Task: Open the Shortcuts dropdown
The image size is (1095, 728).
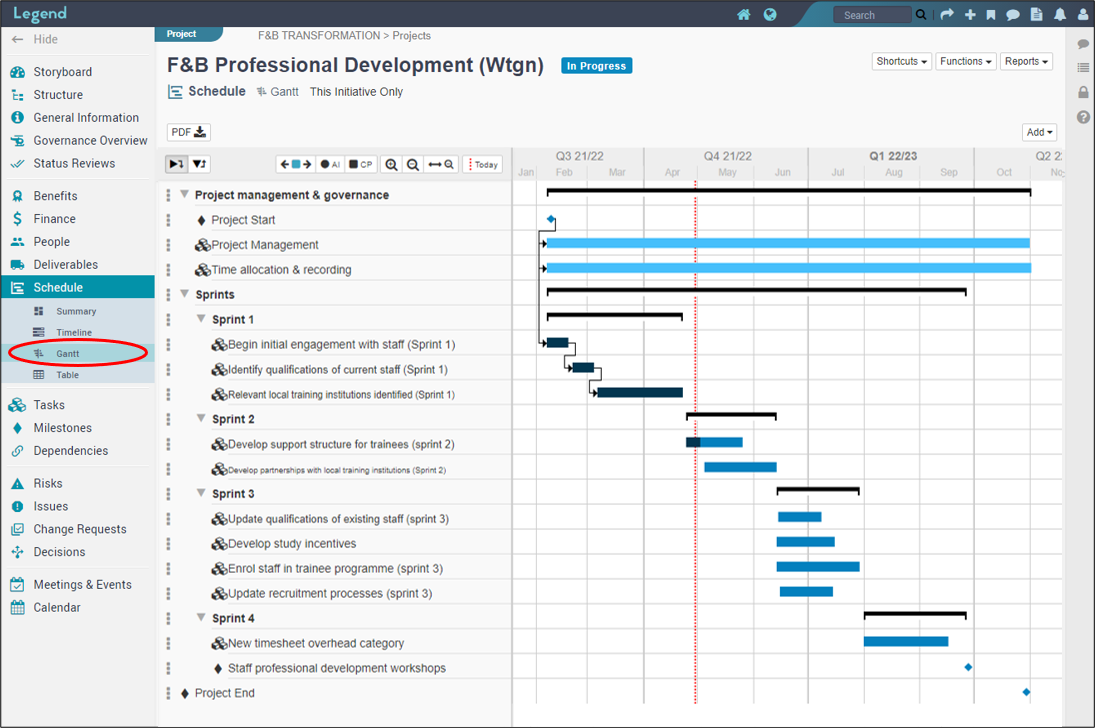Action: point(902,61)
